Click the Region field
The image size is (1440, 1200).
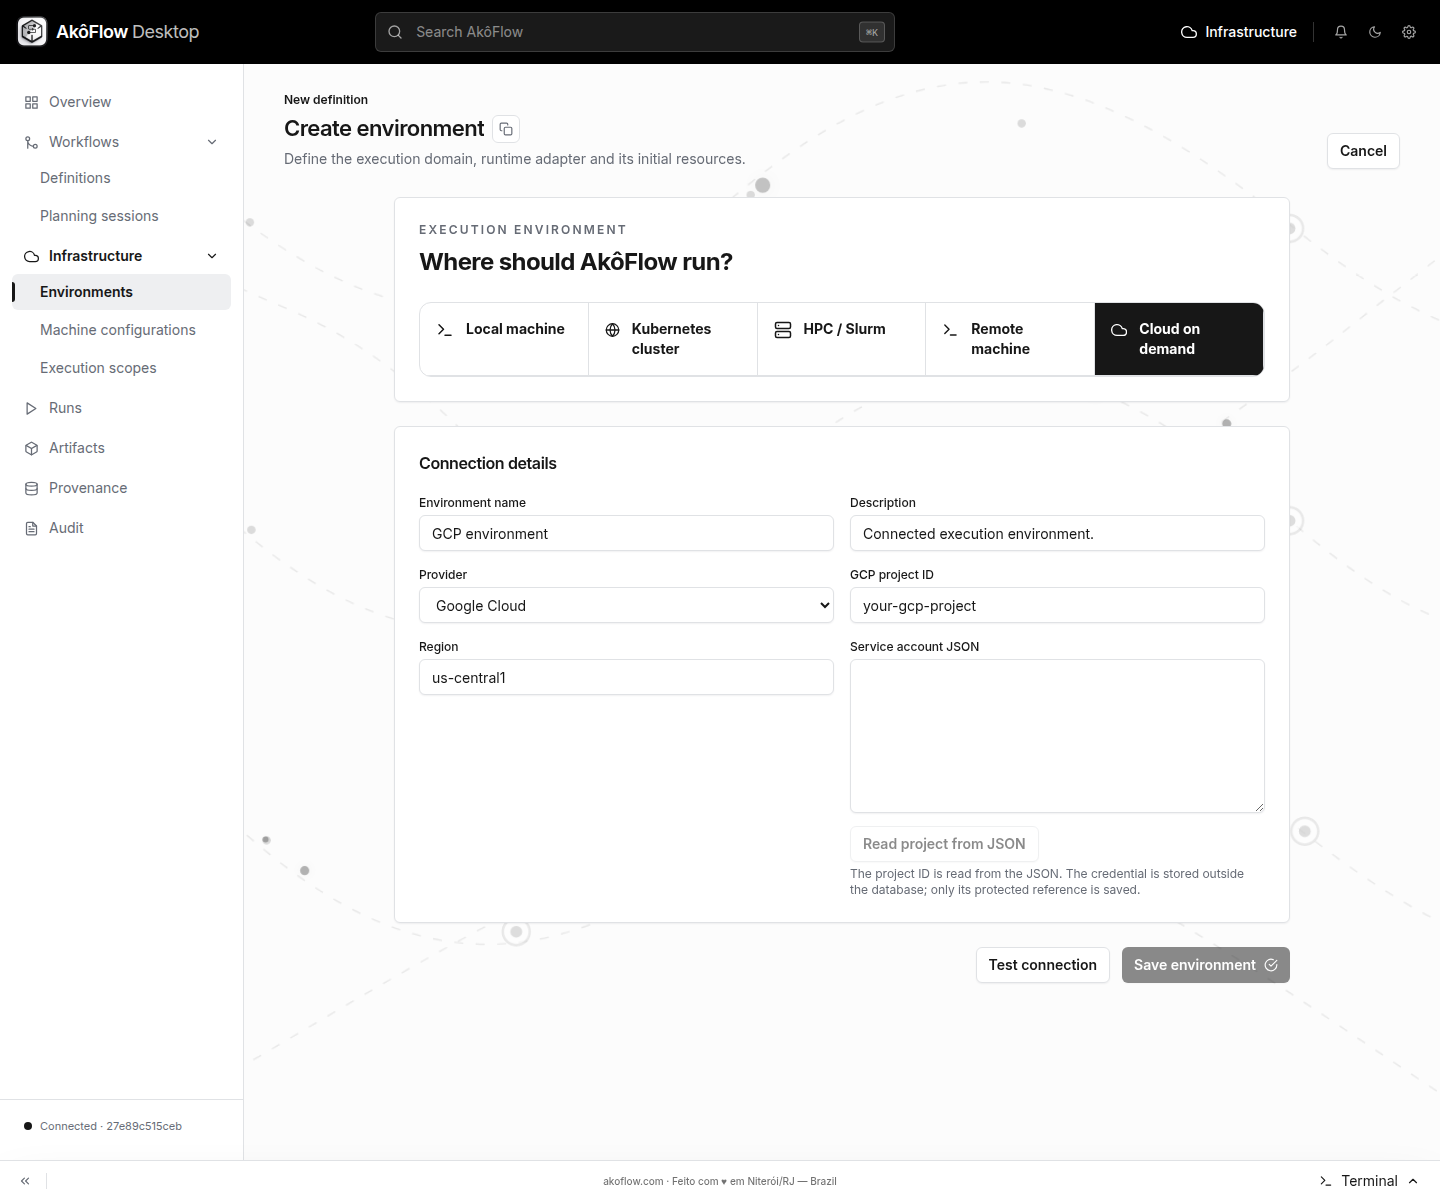click(x=626, y=677)
